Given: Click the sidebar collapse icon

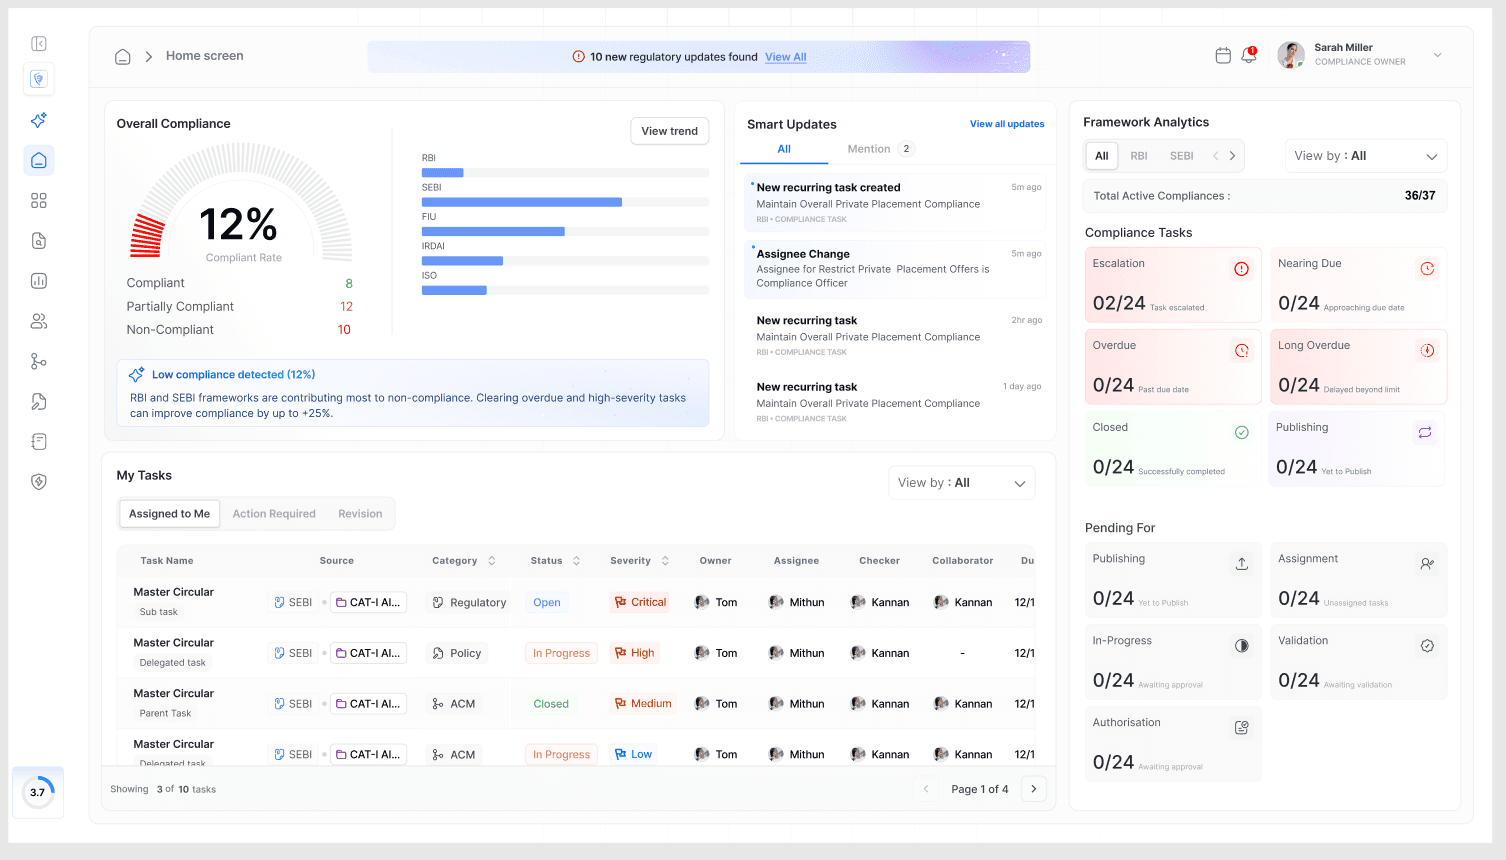Looking at the screenshot, I should click(x=39, y=44).
